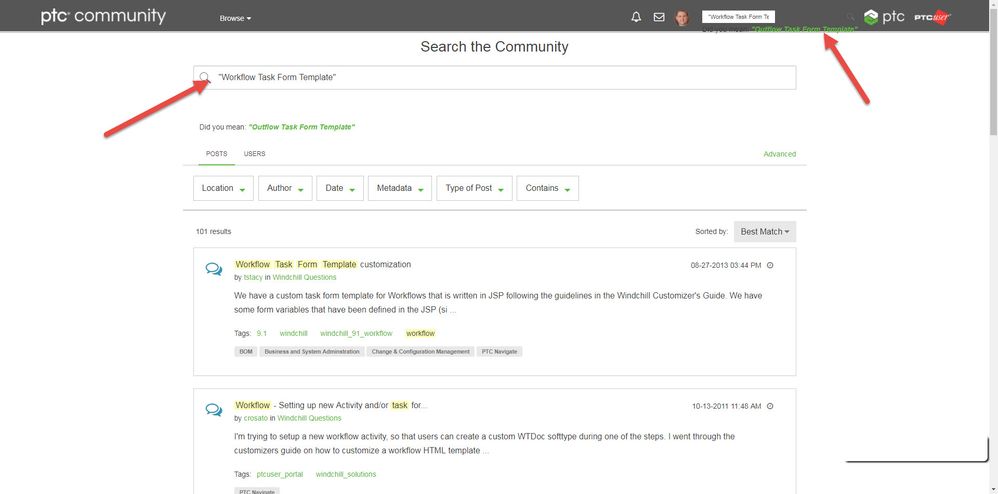The image size is (998, 494).
Task: Click the Search the Community heading
Action: point(495,46)
